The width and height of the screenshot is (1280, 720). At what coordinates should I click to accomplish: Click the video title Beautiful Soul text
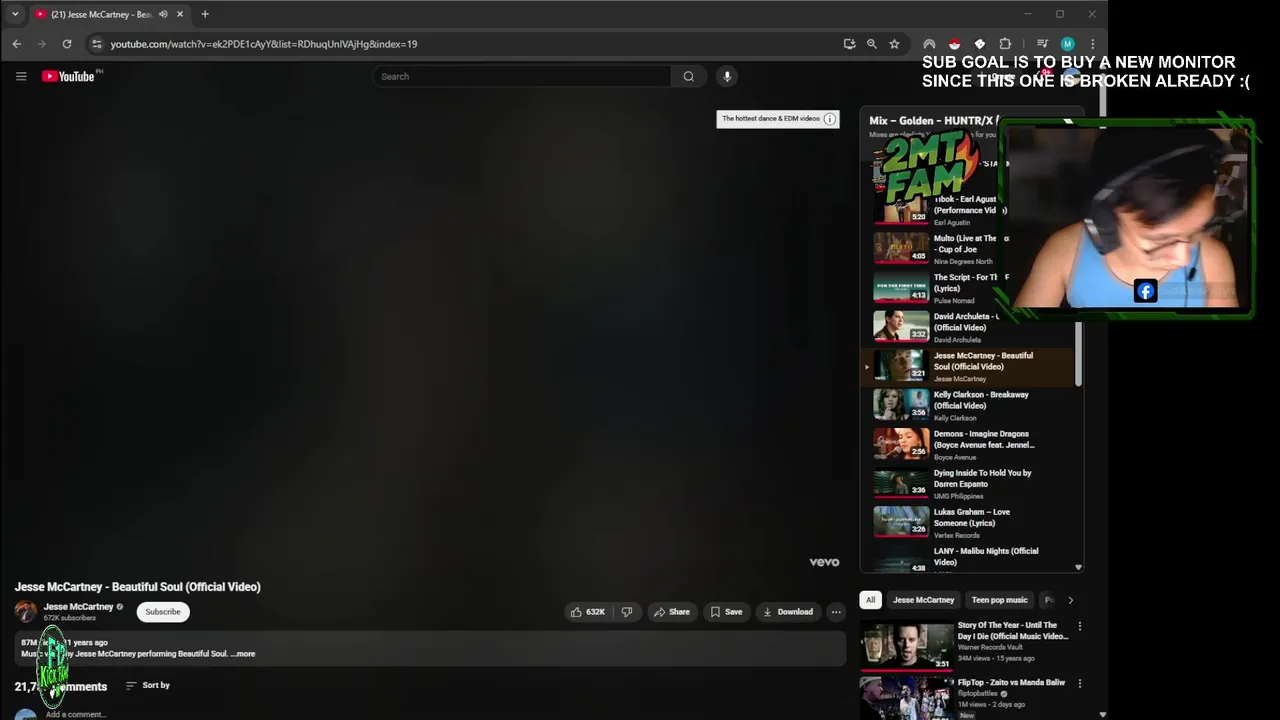(137, 587)
